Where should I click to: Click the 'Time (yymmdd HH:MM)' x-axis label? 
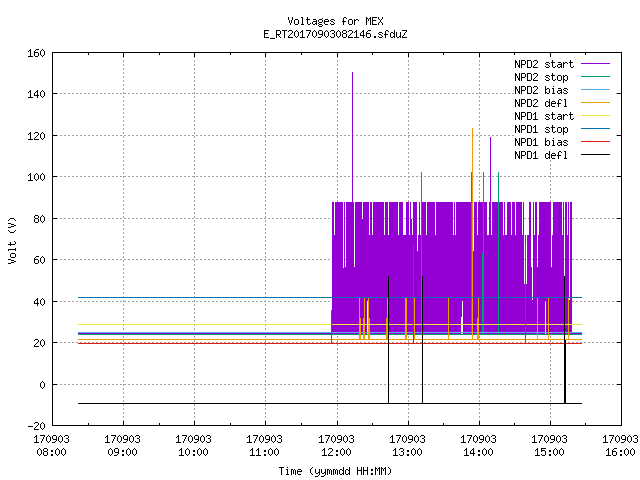coord(335,471)
